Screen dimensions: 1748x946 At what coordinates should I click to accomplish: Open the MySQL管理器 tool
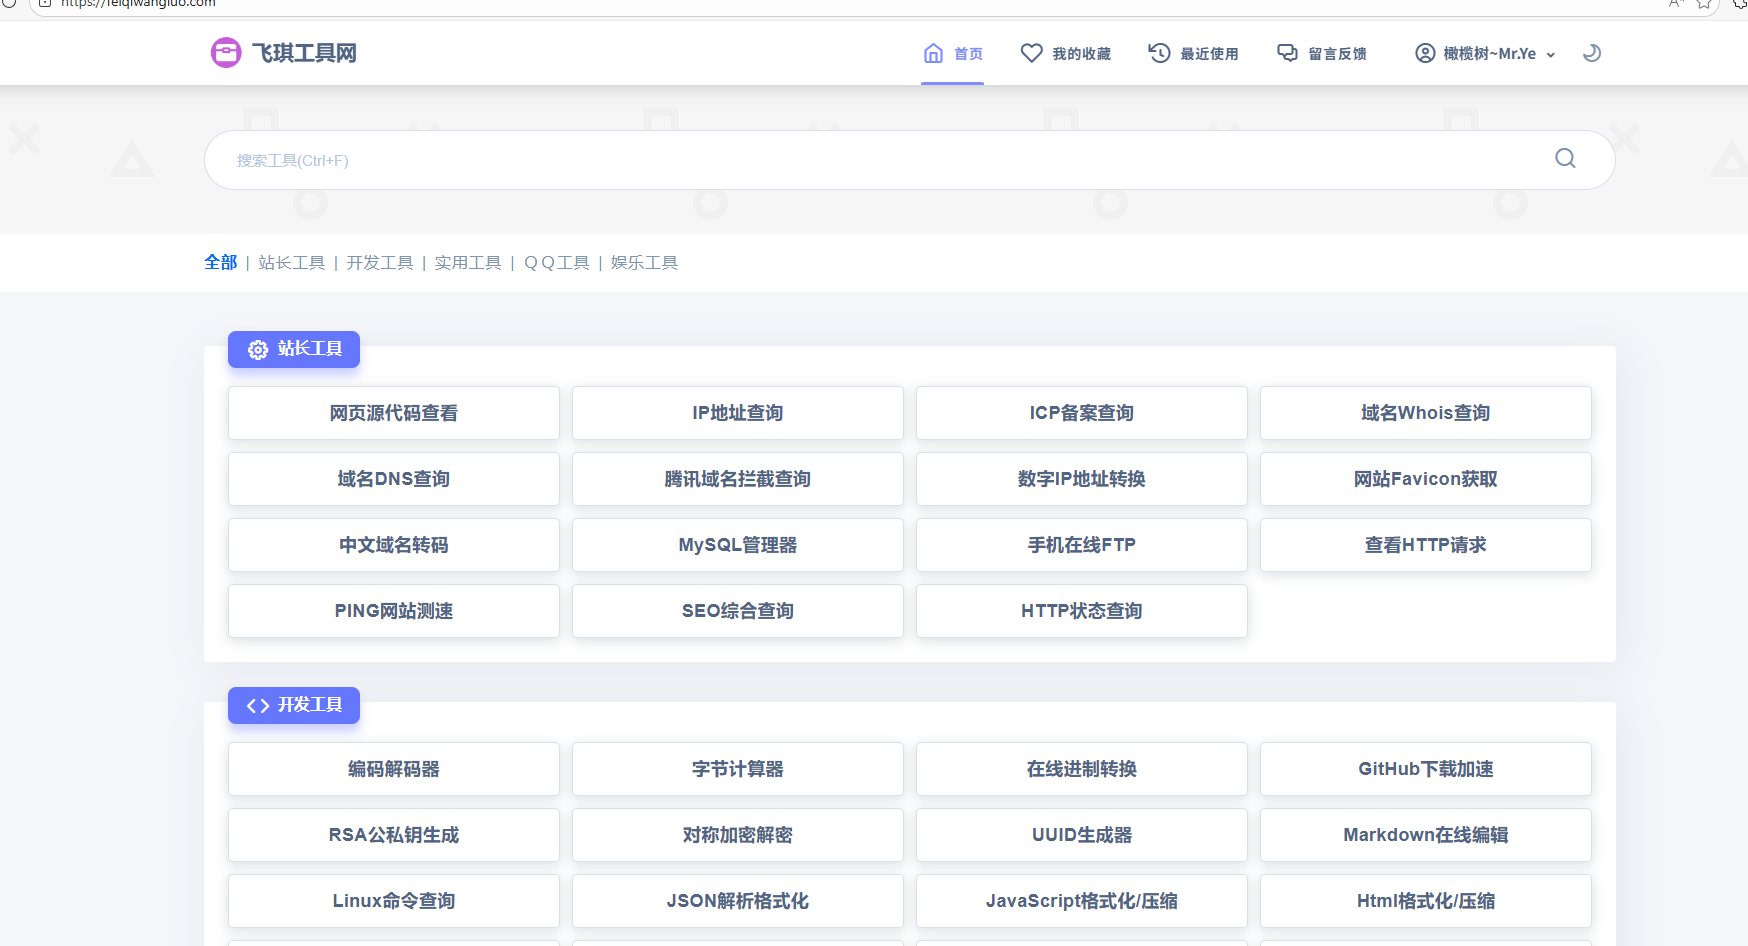click(737, 545)
